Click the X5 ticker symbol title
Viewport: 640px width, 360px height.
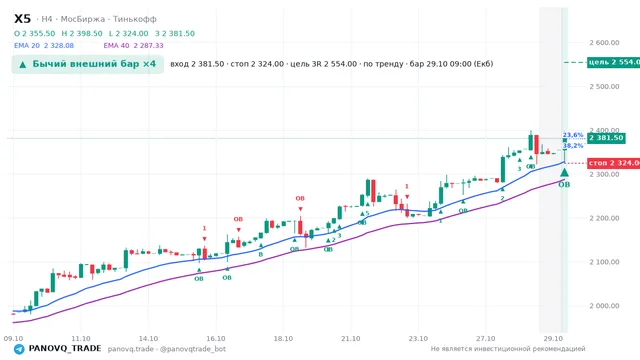point(22,19)
